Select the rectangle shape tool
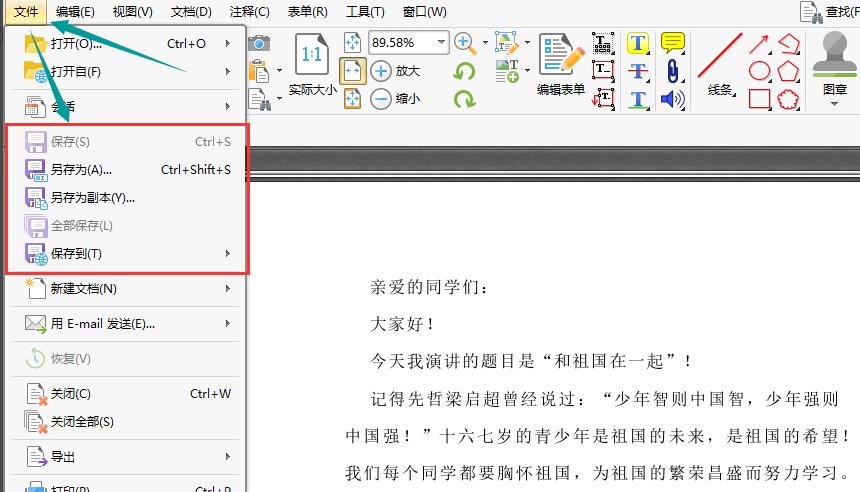The width and height of the screenshot is (860, 492). pyautogui.click(x=760, y=99)
